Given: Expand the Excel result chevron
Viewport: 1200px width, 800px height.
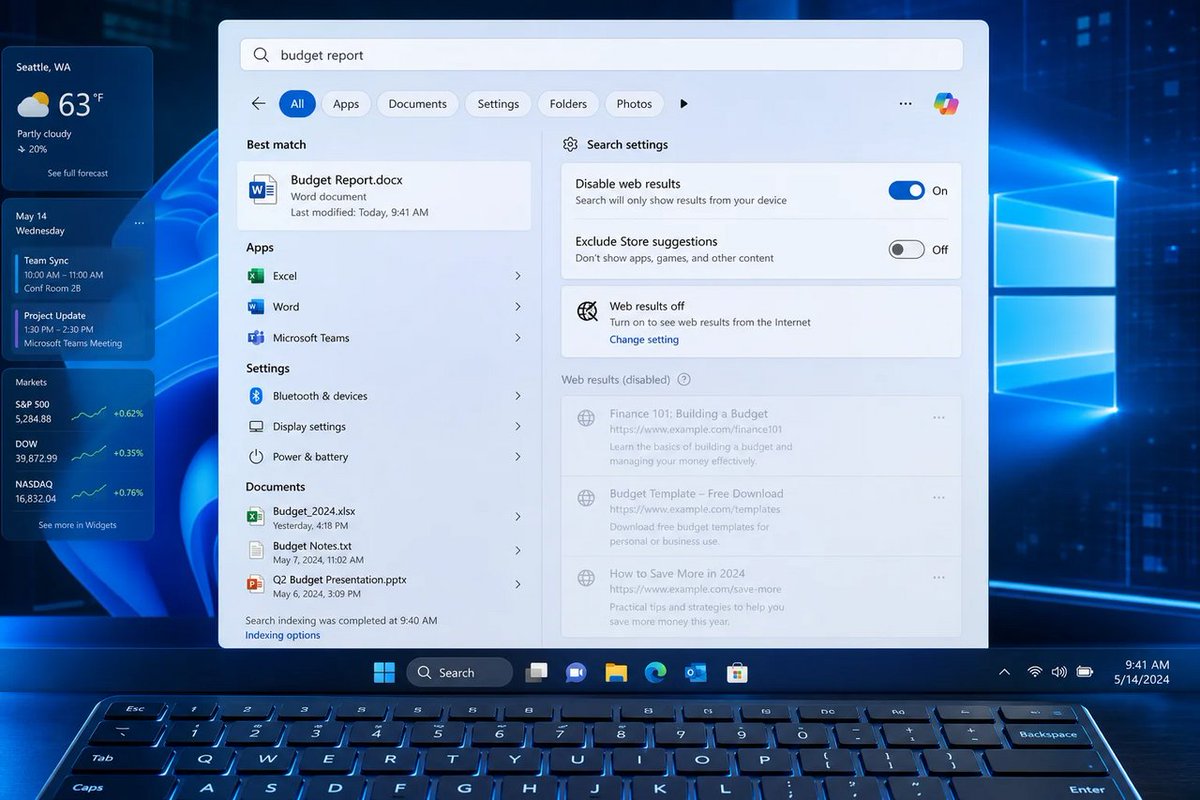Looking at the screenshot, I should tap(518, 276).
